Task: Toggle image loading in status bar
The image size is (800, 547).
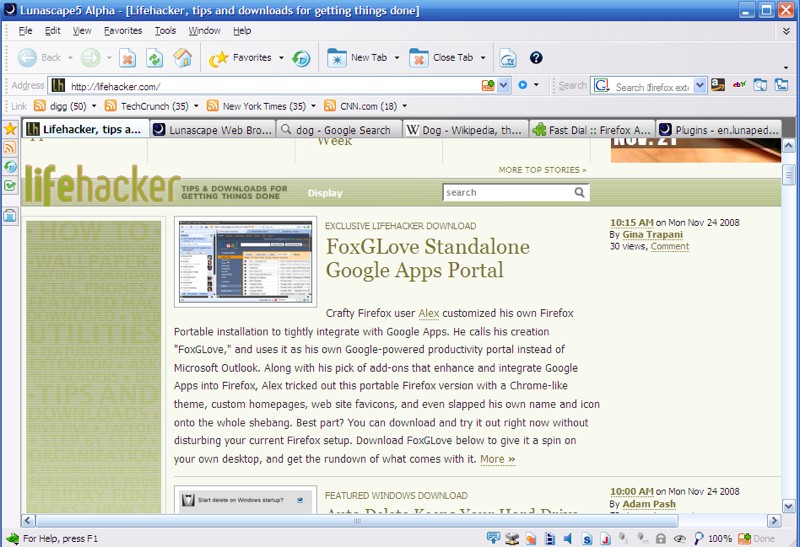Action: [531, 539]
